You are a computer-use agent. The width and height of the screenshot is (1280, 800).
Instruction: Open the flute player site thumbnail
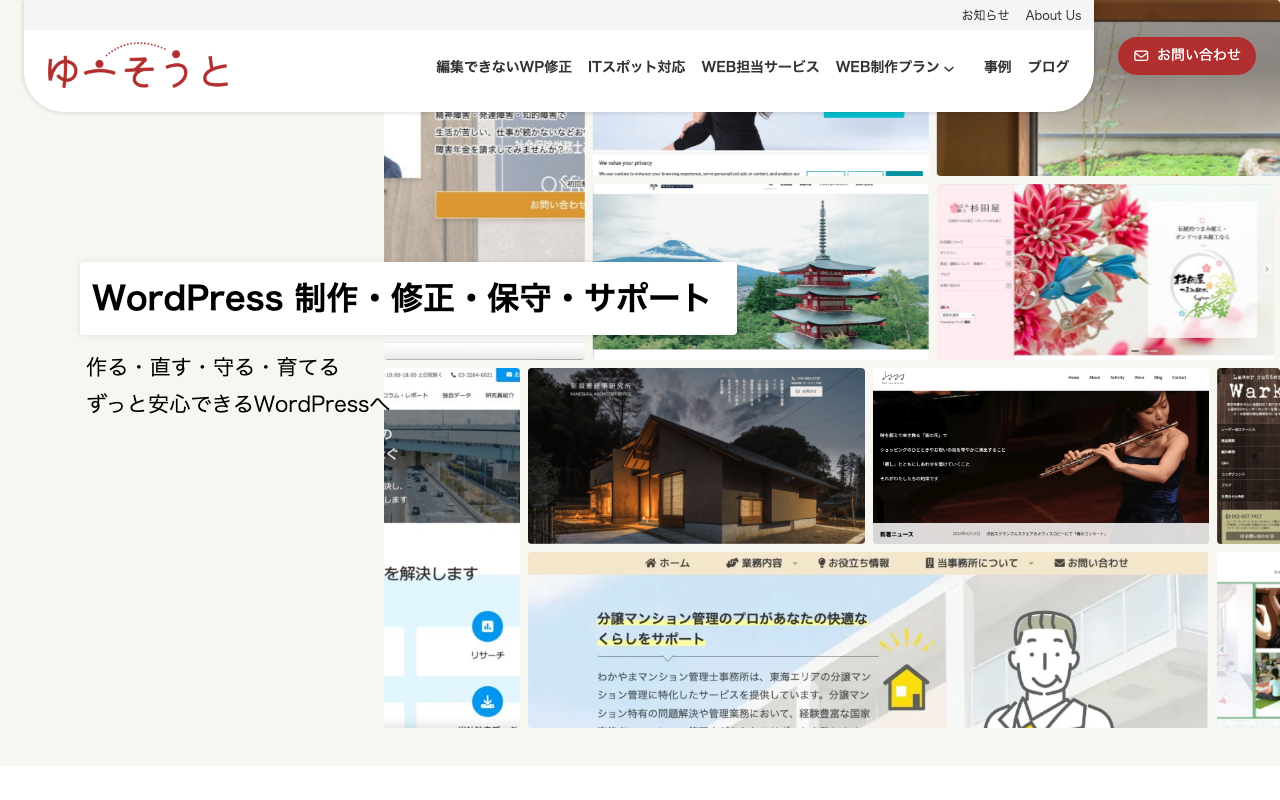(1041, 456)
